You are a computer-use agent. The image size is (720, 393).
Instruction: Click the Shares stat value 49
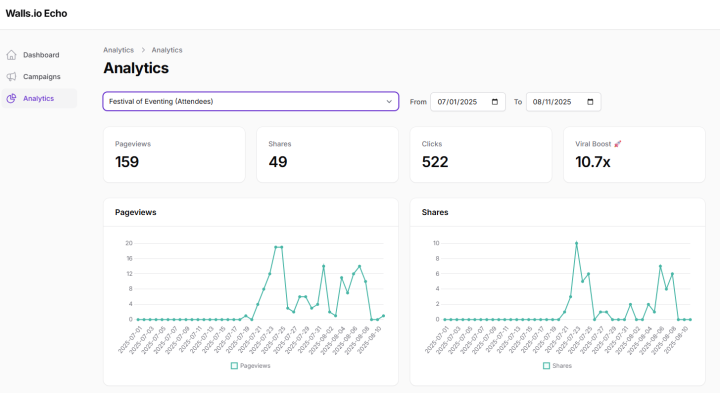tap(278, 162)
